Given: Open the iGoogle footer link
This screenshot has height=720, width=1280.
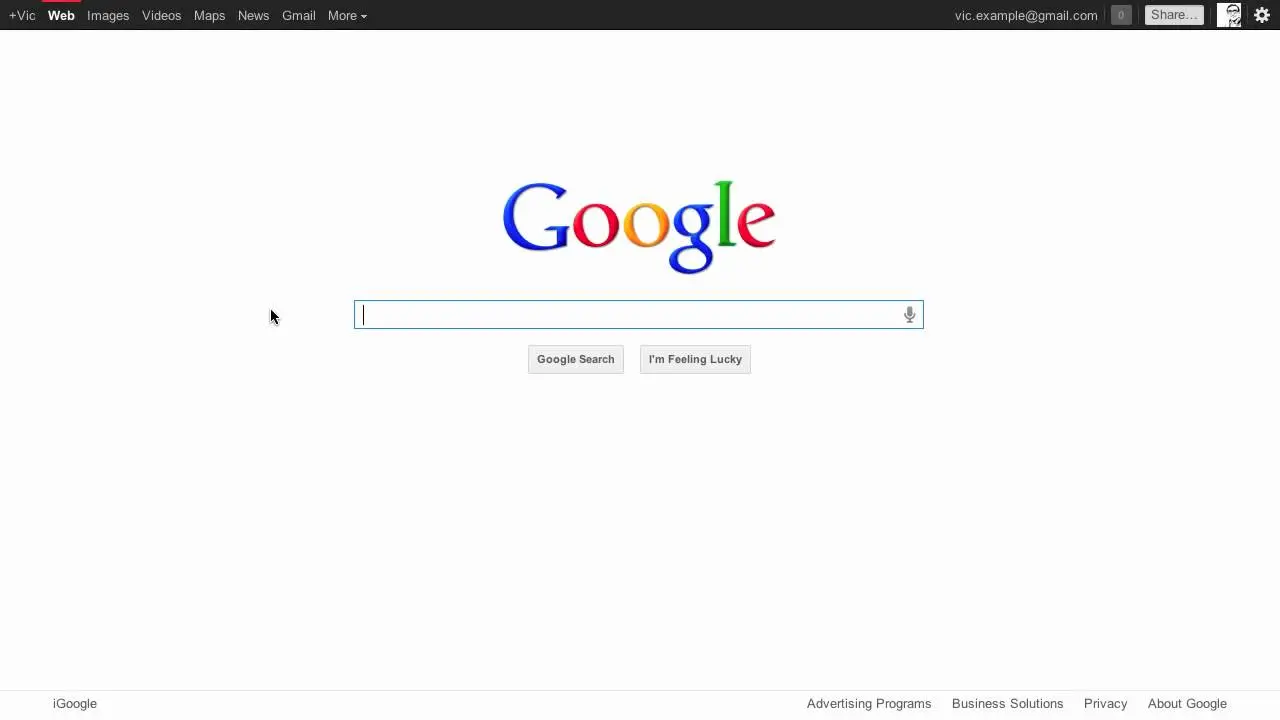Looking at the screenshot, I should tap(75, 704).
